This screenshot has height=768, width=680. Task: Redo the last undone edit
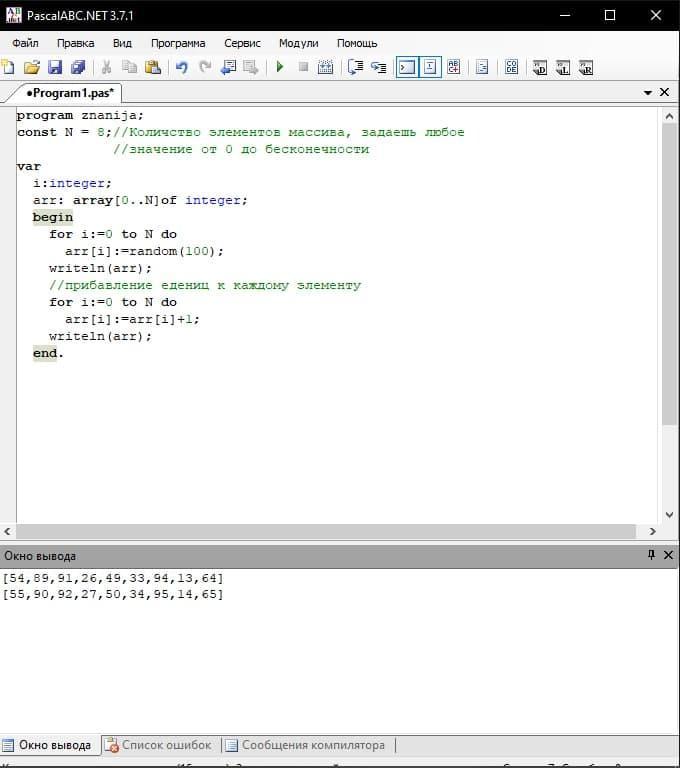pyautogui.click(x=205, y=67)
